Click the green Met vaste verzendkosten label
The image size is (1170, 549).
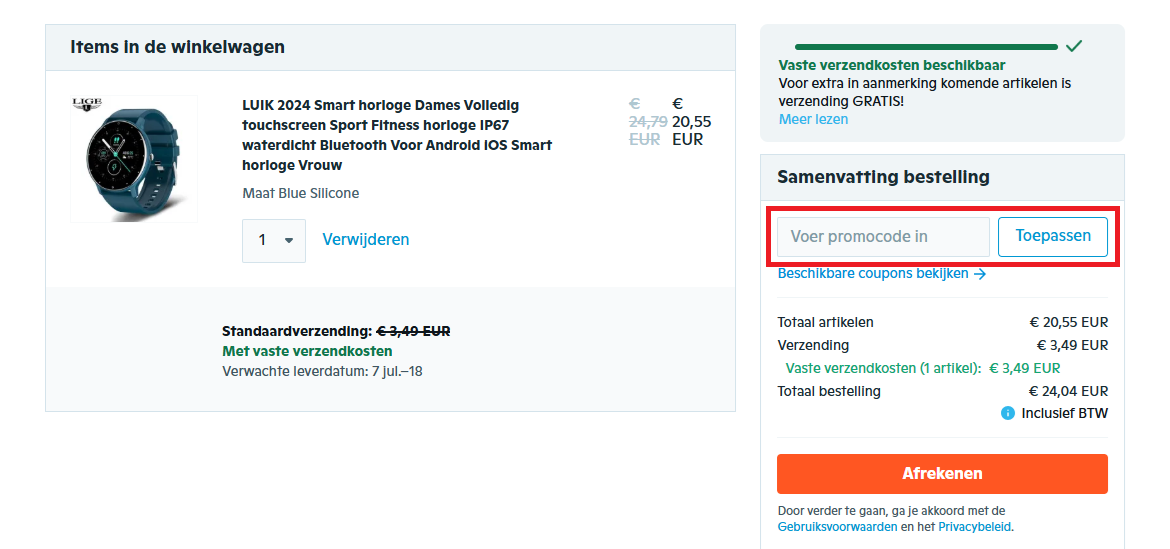[307, 351]
